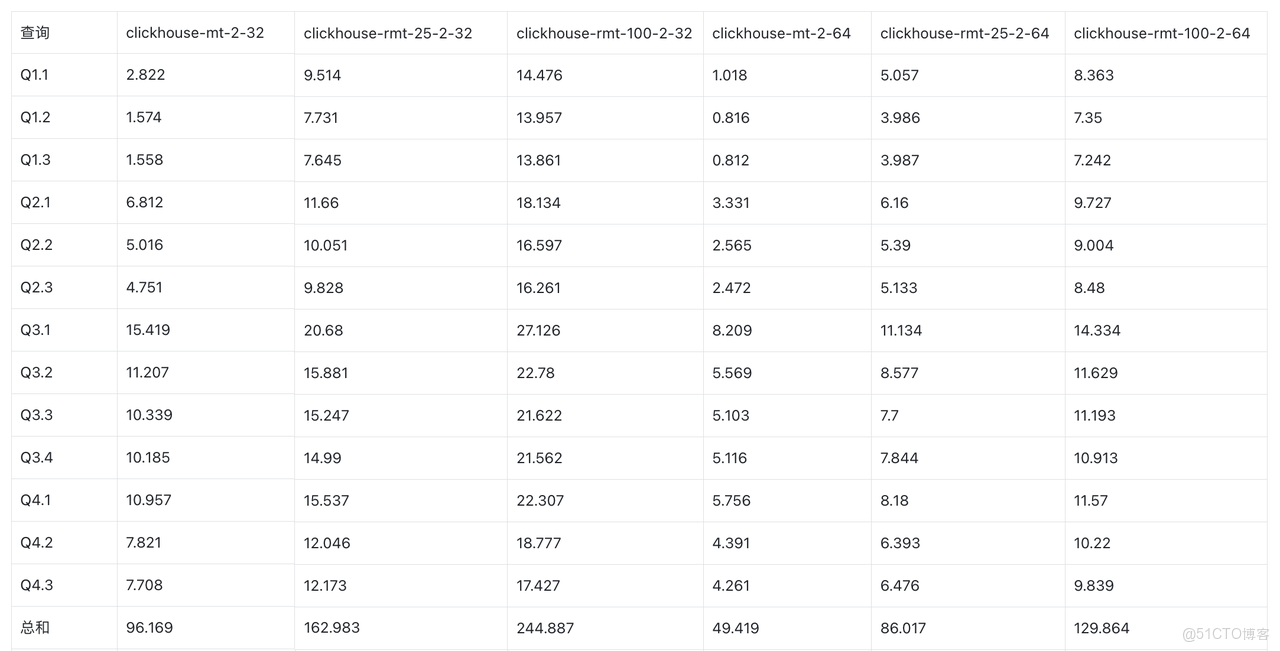Click the @51CTO博客 watermark
This screenshot has width=1280, height=651.
(1225, 634)
